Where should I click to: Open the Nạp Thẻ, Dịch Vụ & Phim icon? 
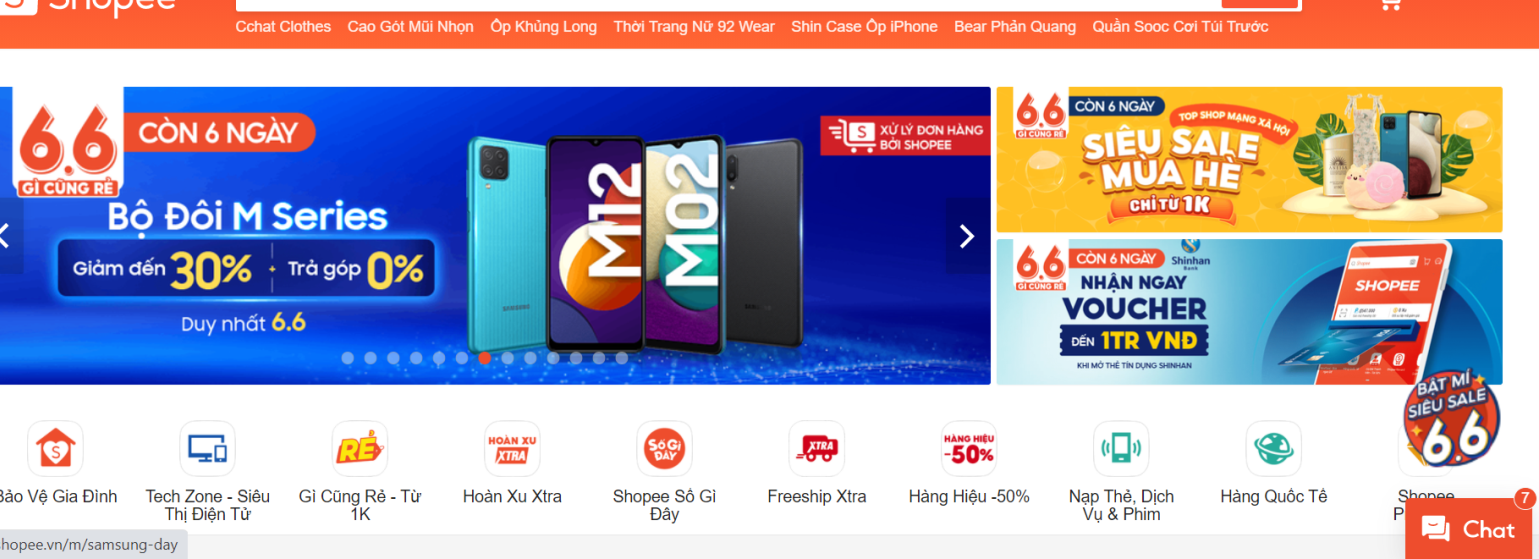point(1121,448)
